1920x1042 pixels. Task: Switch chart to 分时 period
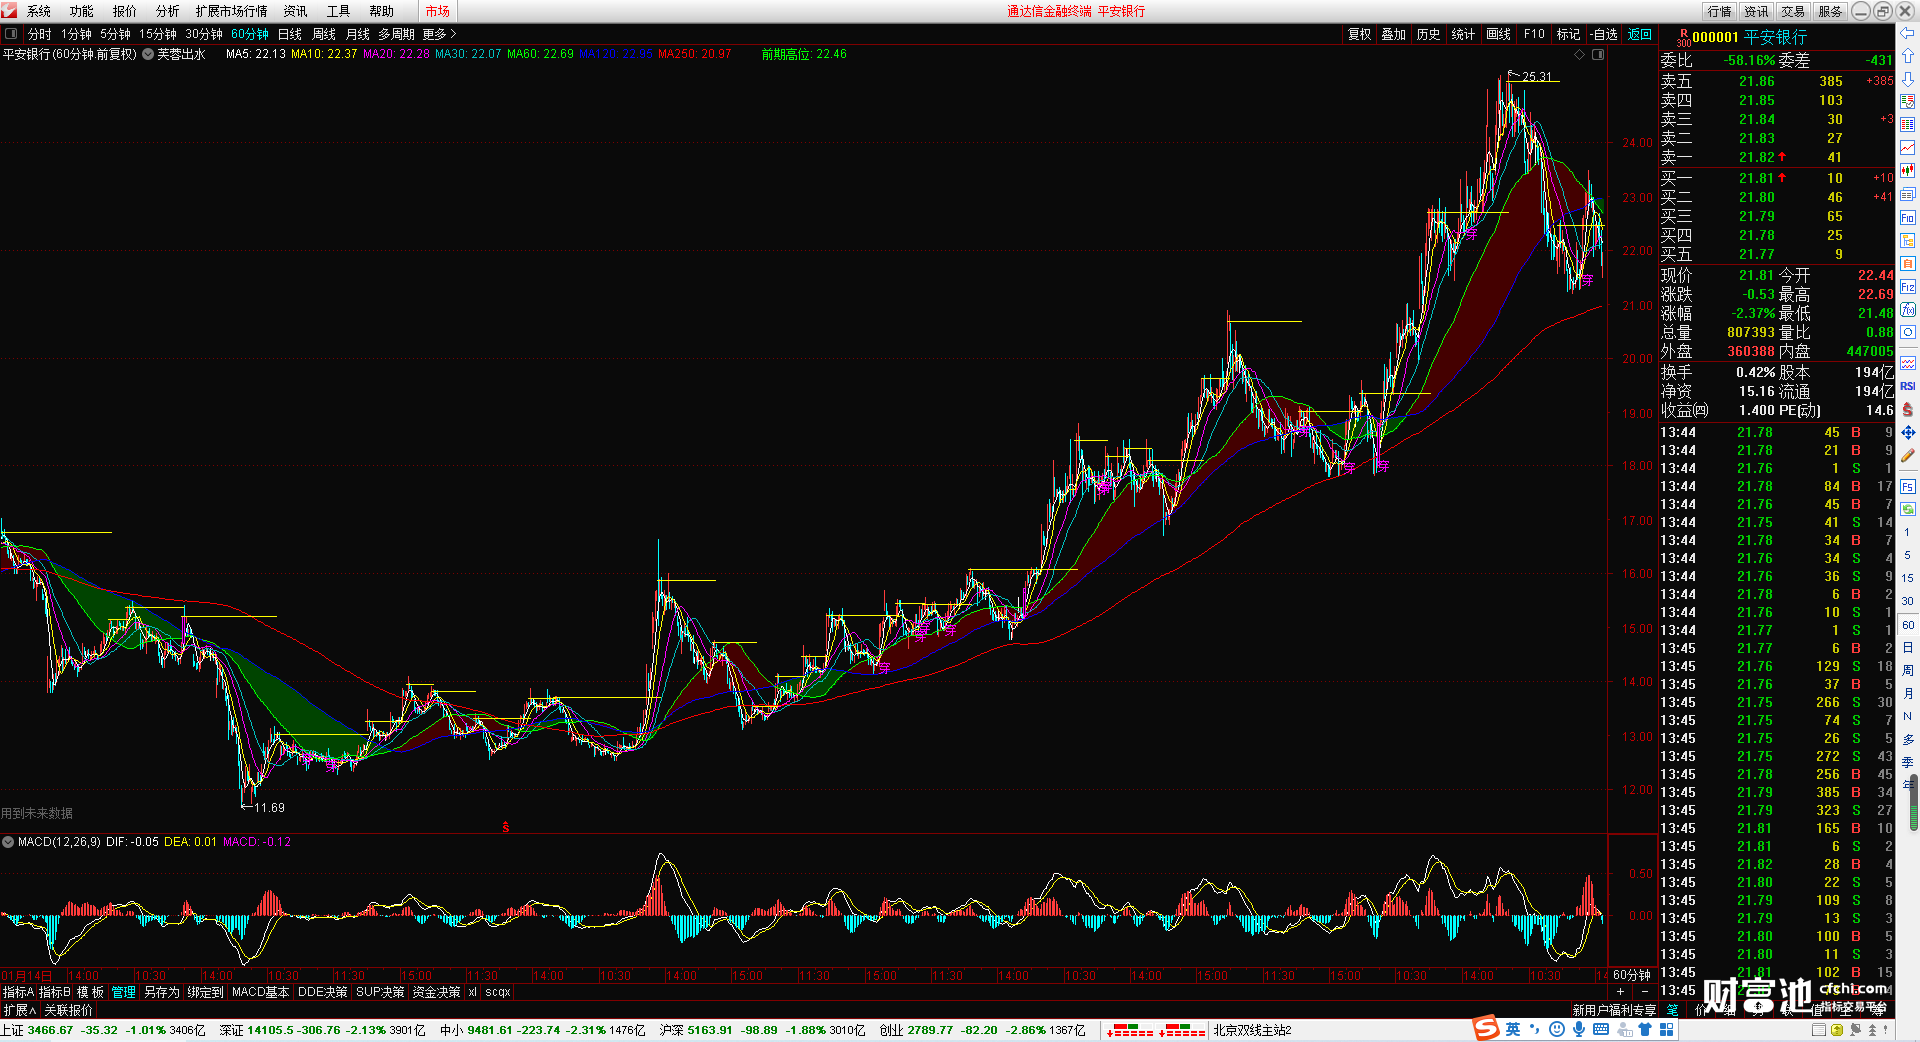(x=40, y=34)
